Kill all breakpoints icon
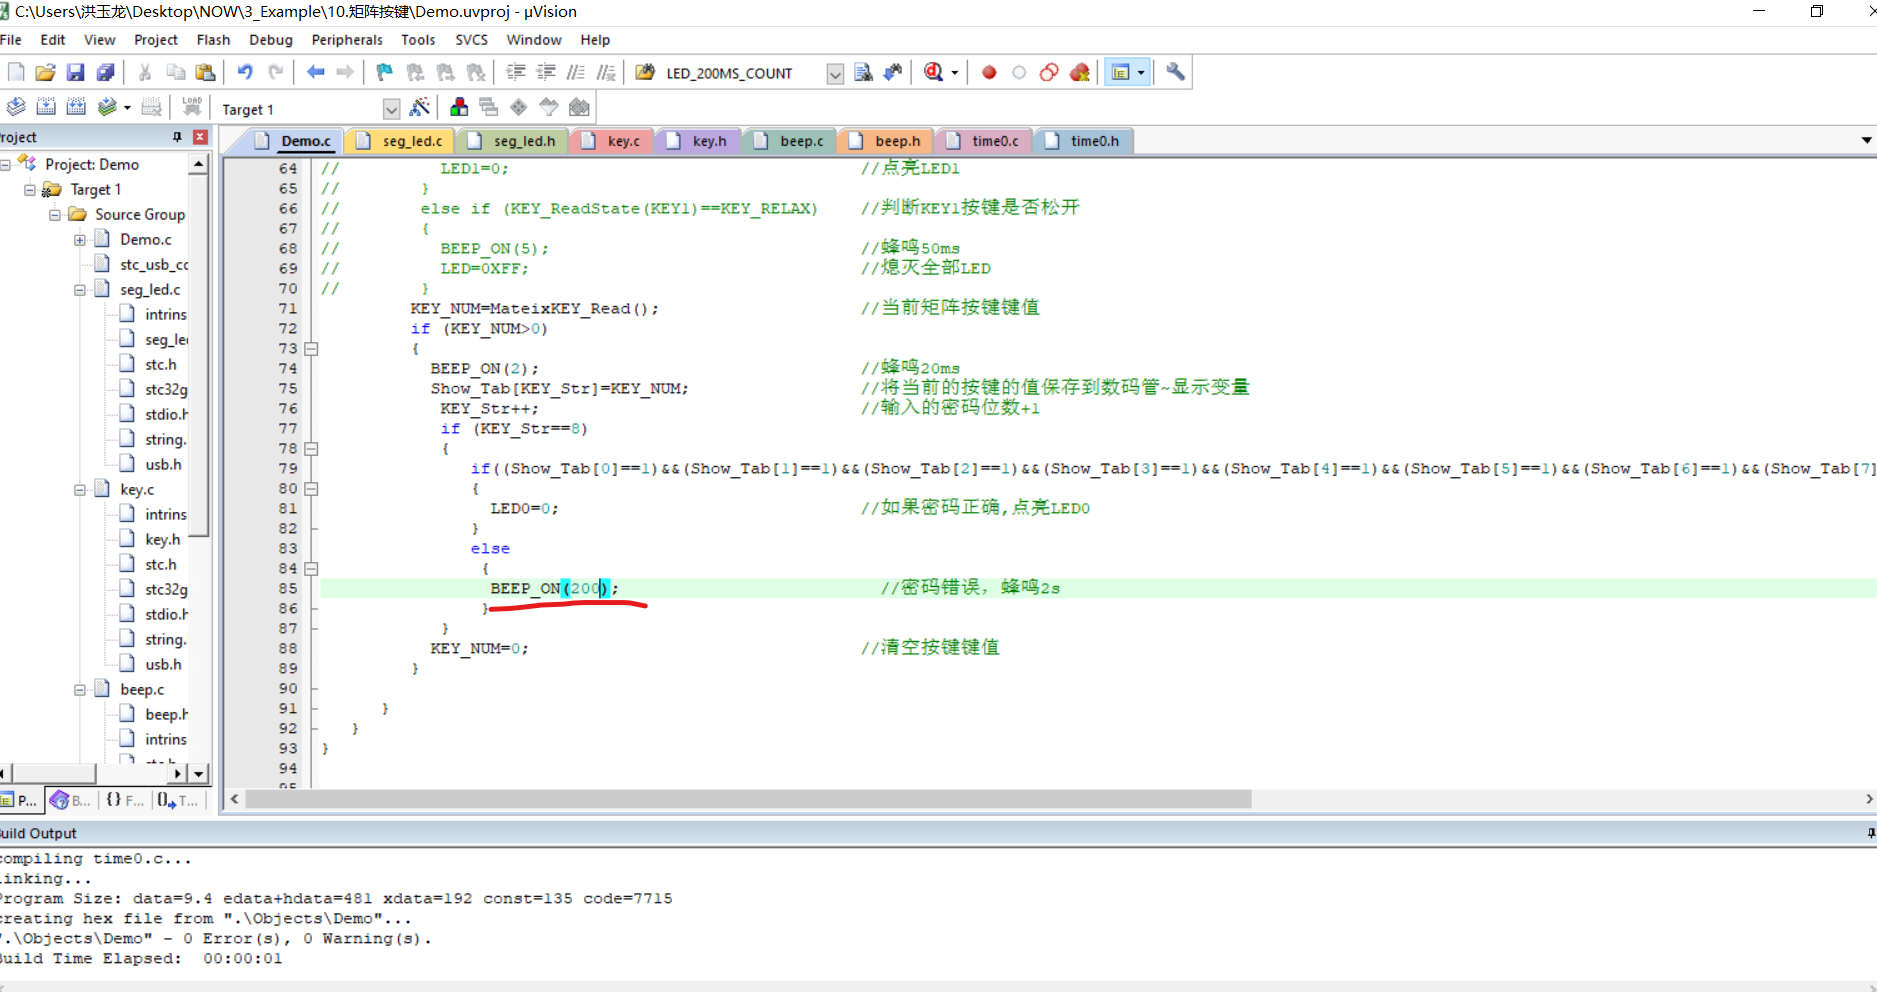The width and height of the screenshot is (1877, 992). [x=1079, y=72]
